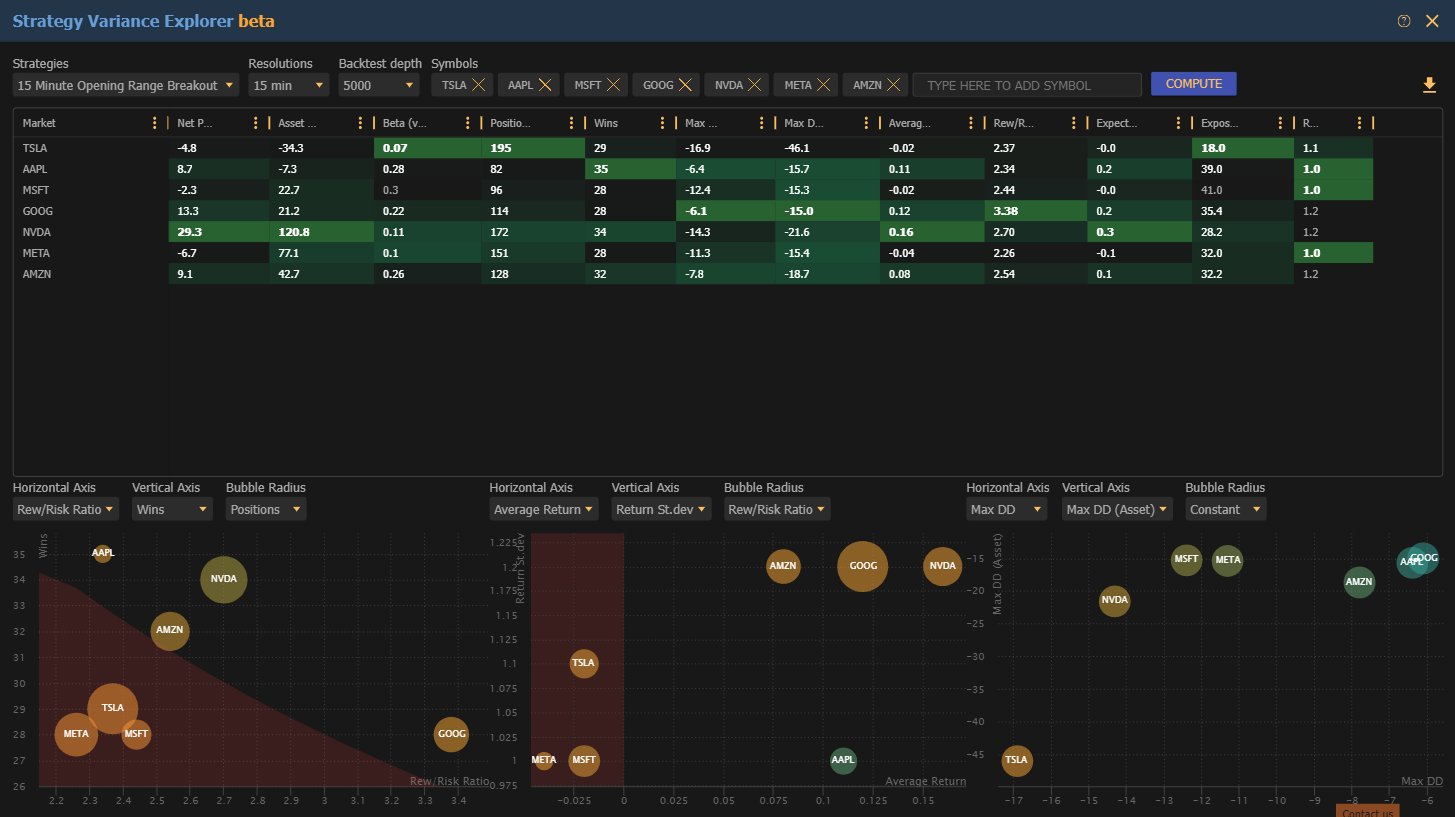Click the 29.3 cell in NVDA row
The image size is (1455, 817).
click(219, 230)
